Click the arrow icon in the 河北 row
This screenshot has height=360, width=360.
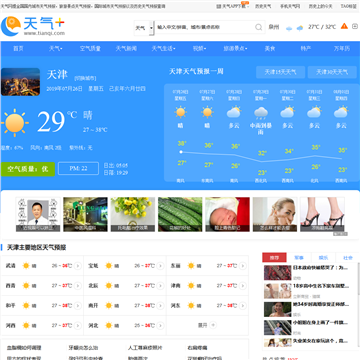(160, 325)
